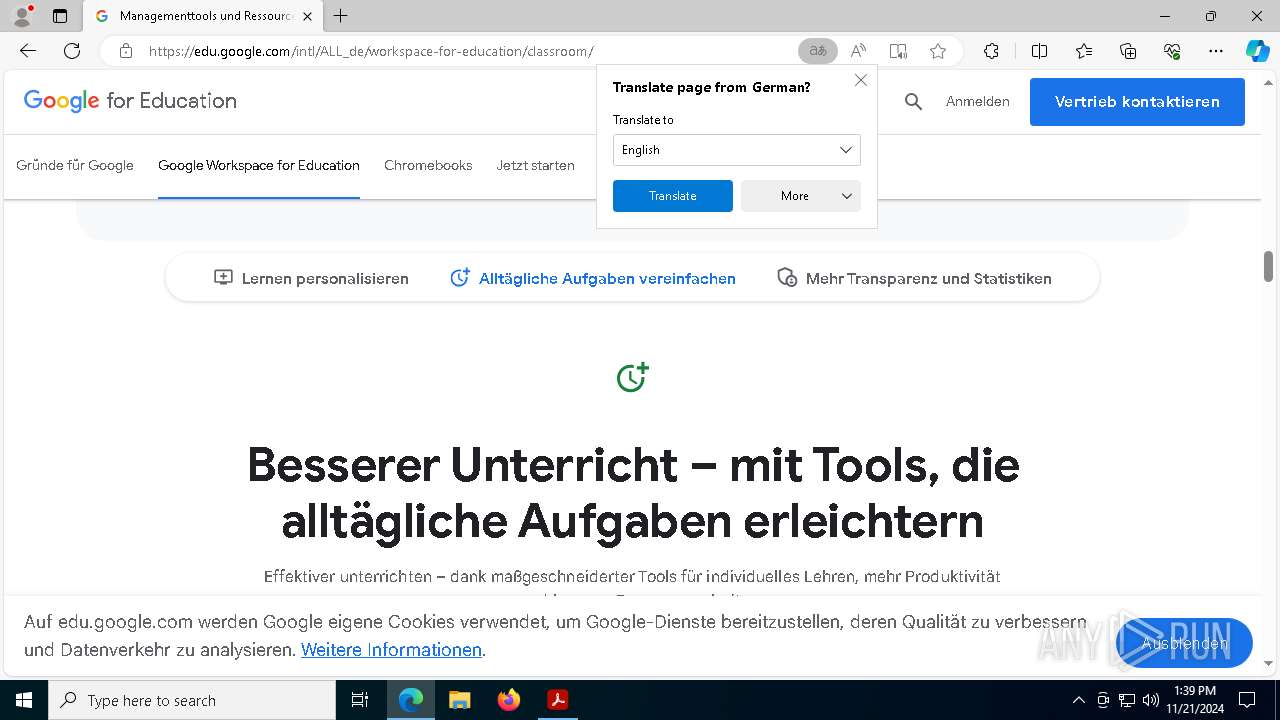Click Vertrieb kontaktieren button

click(1137, 102)
